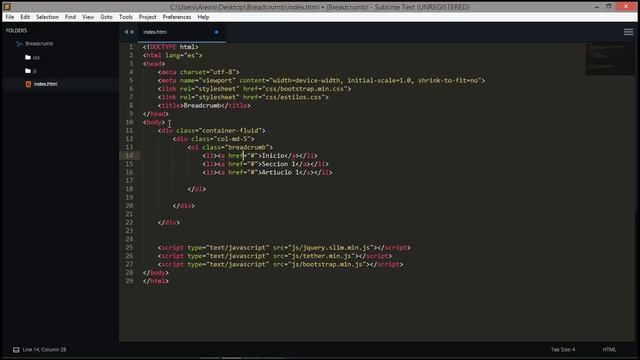640x360 pixels.
Task: Click the minimap preview
Action: pyautogui.click(x=610, y=59)
